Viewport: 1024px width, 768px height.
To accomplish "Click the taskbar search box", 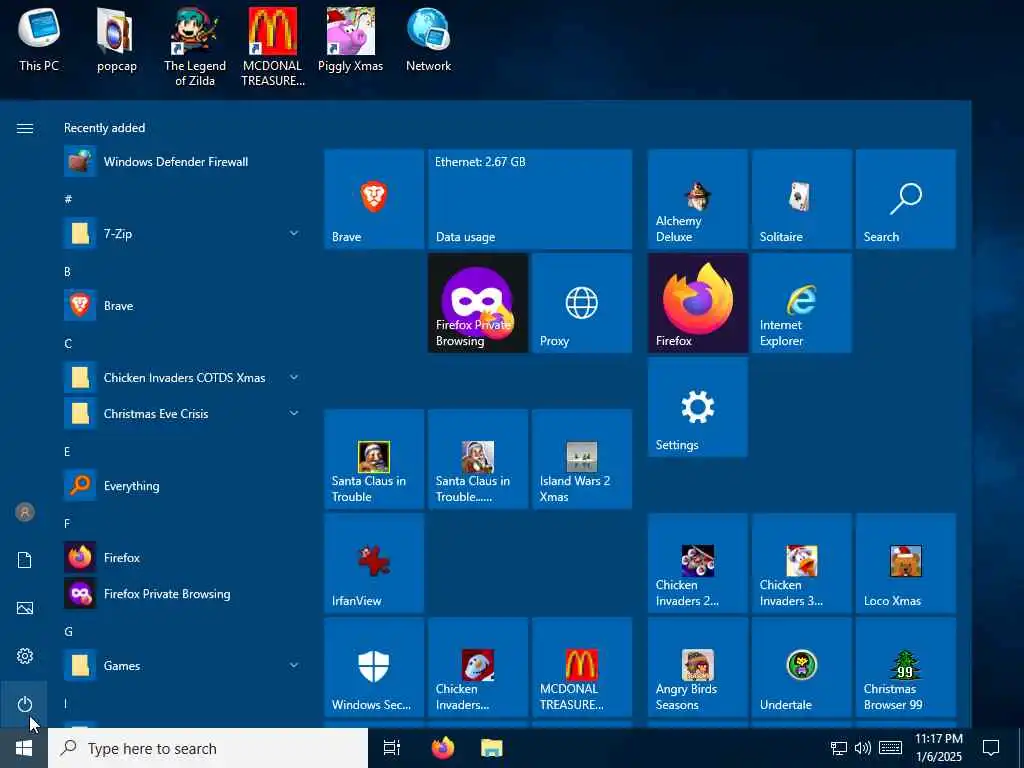I will pyautogui.click(x=208, y=748).
